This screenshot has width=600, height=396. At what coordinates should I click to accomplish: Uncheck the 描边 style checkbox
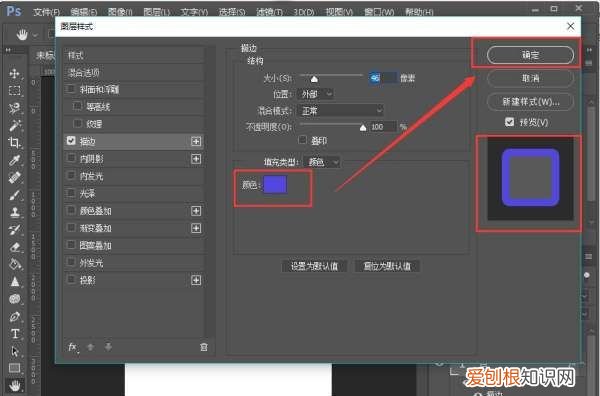point(71,141)
